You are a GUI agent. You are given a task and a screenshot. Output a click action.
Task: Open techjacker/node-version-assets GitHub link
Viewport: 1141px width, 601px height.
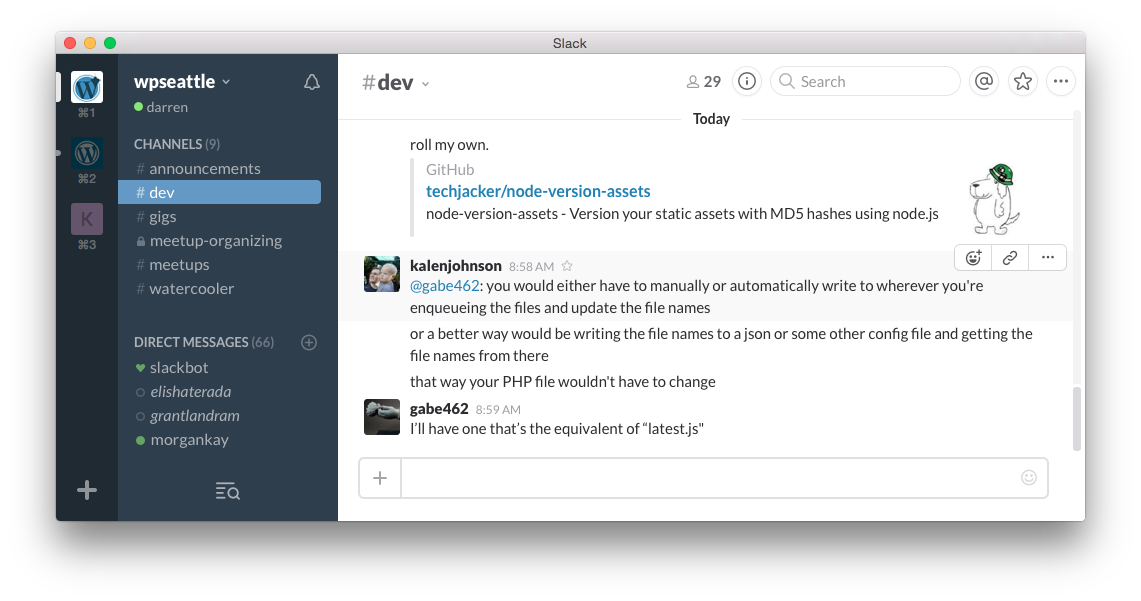538,191
